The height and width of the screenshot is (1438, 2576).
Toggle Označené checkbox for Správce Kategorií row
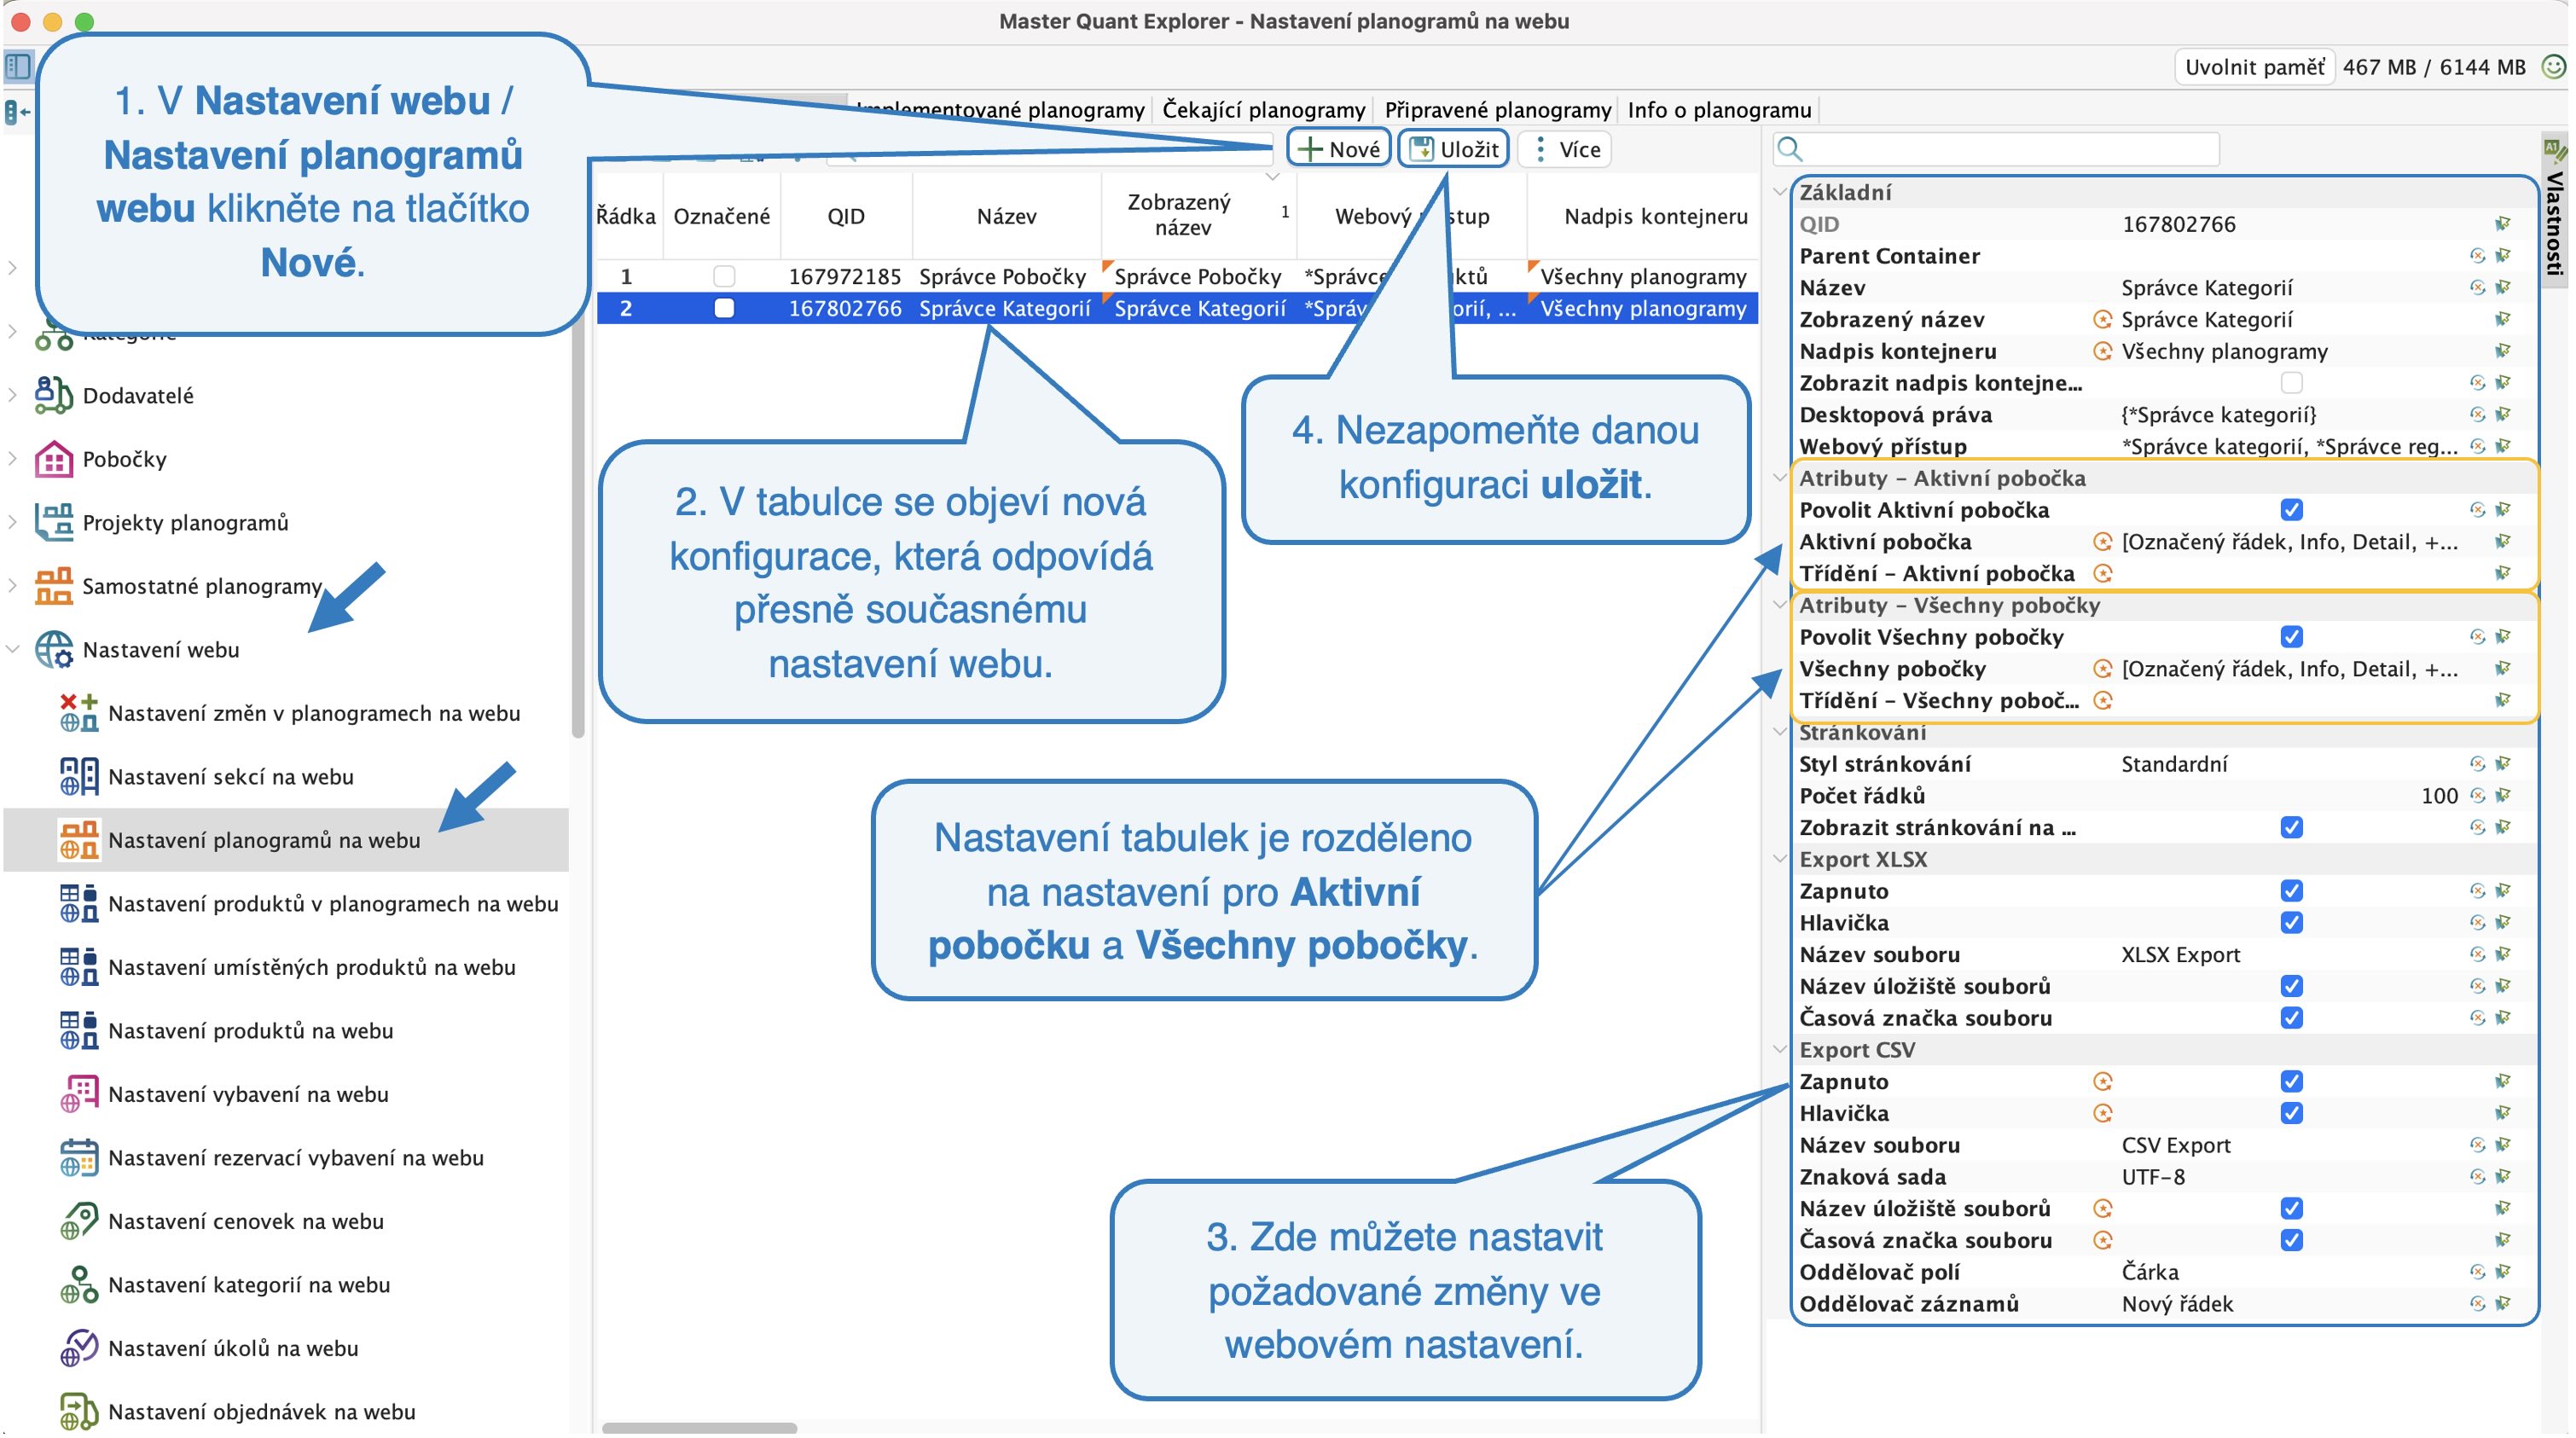point(724,308)
